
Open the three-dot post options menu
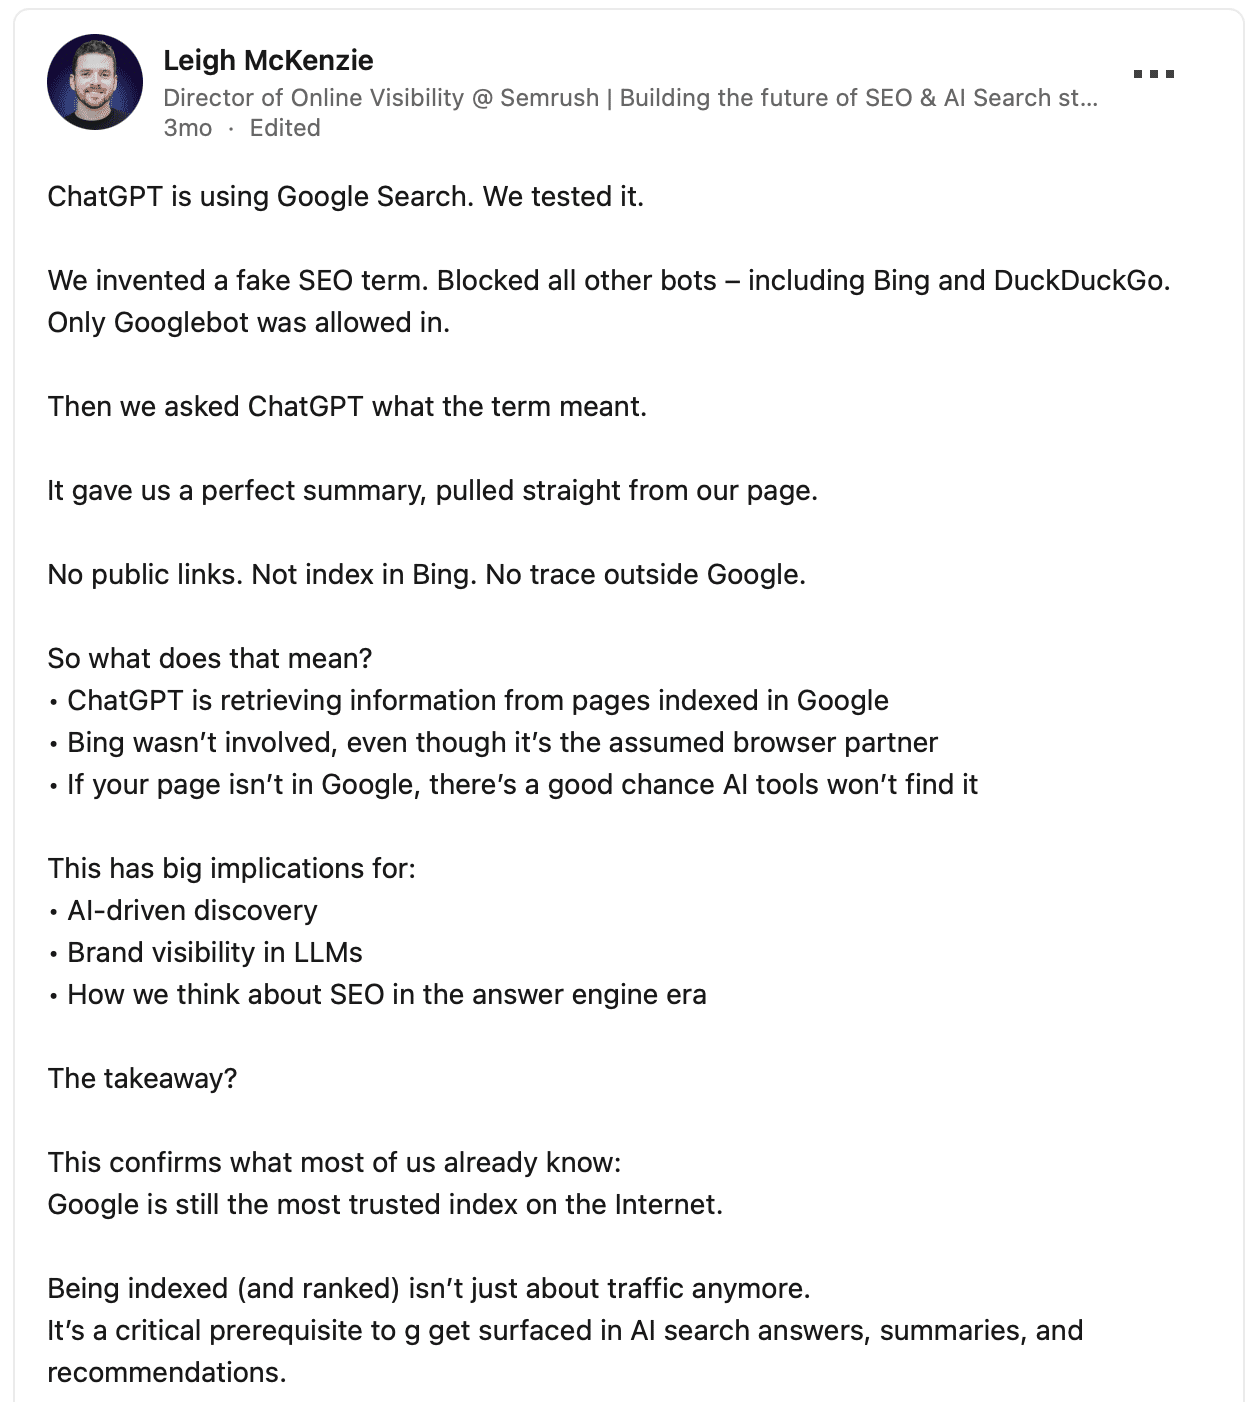click(1153, 74)
